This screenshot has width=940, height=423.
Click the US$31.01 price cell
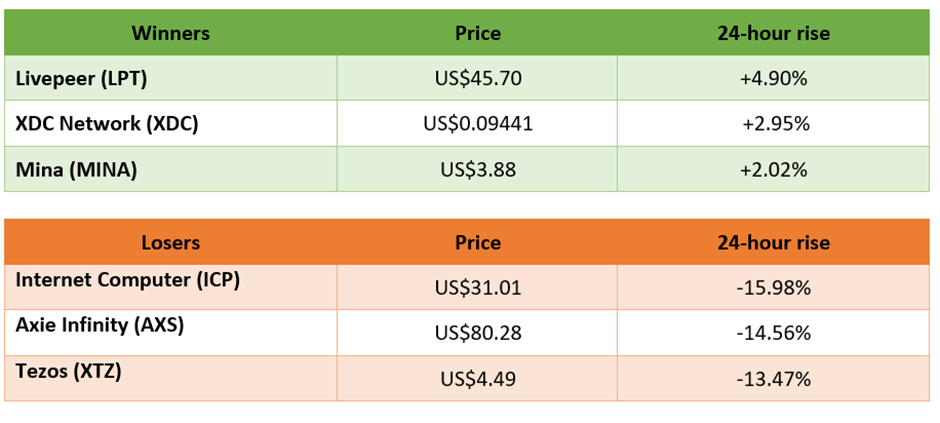coord(477,287)
